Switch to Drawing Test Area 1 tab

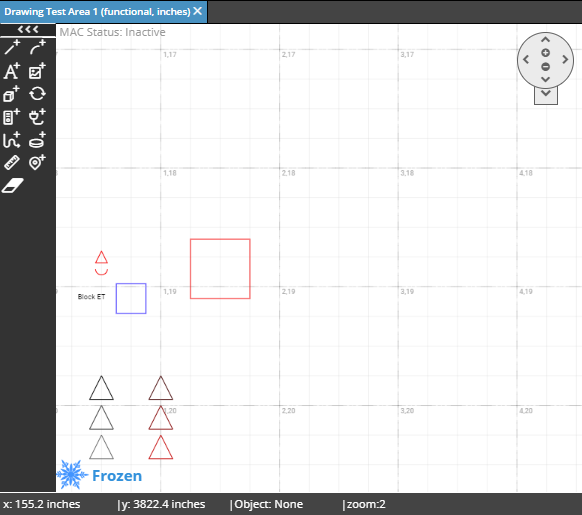point(97,12)
